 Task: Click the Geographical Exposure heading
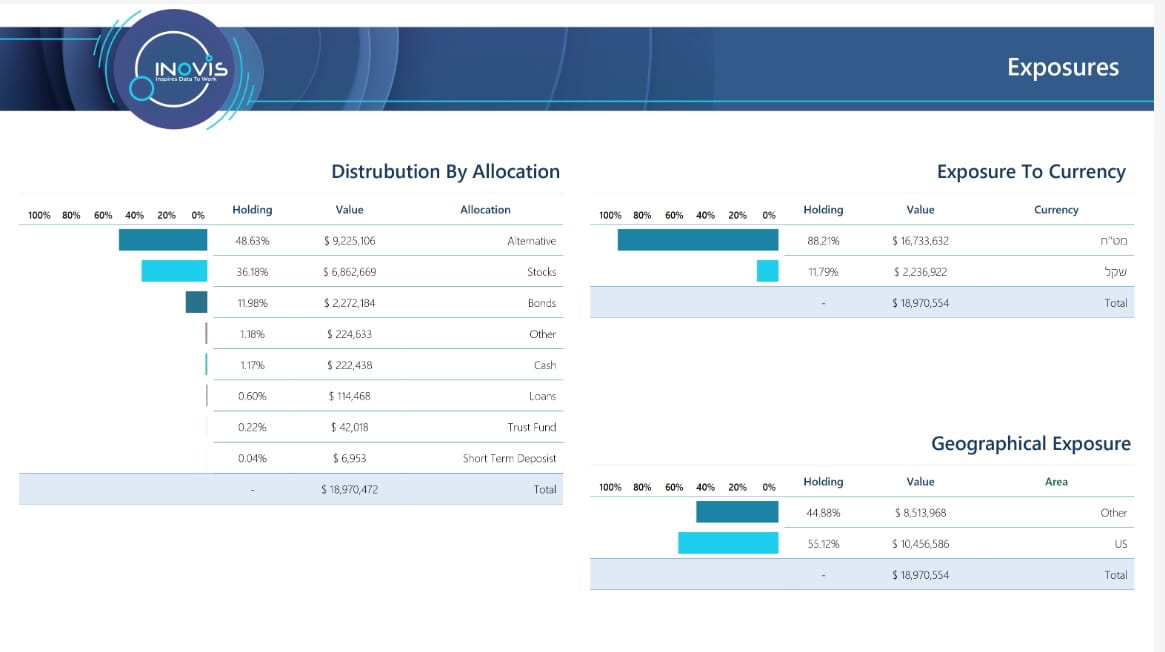pos(1030,443)
